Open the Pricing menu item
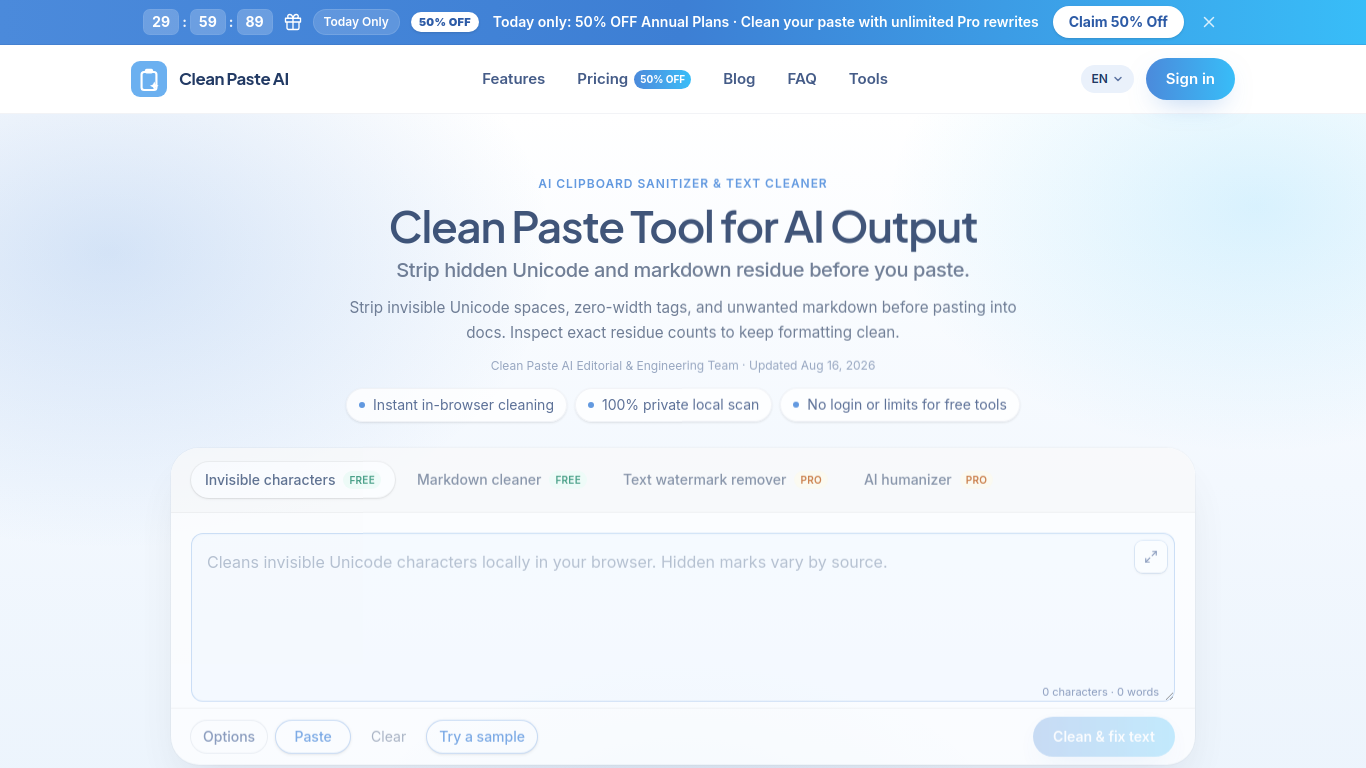Viewport: 1366px width, 768px height. pyautogui.click(x=602, y=79)
